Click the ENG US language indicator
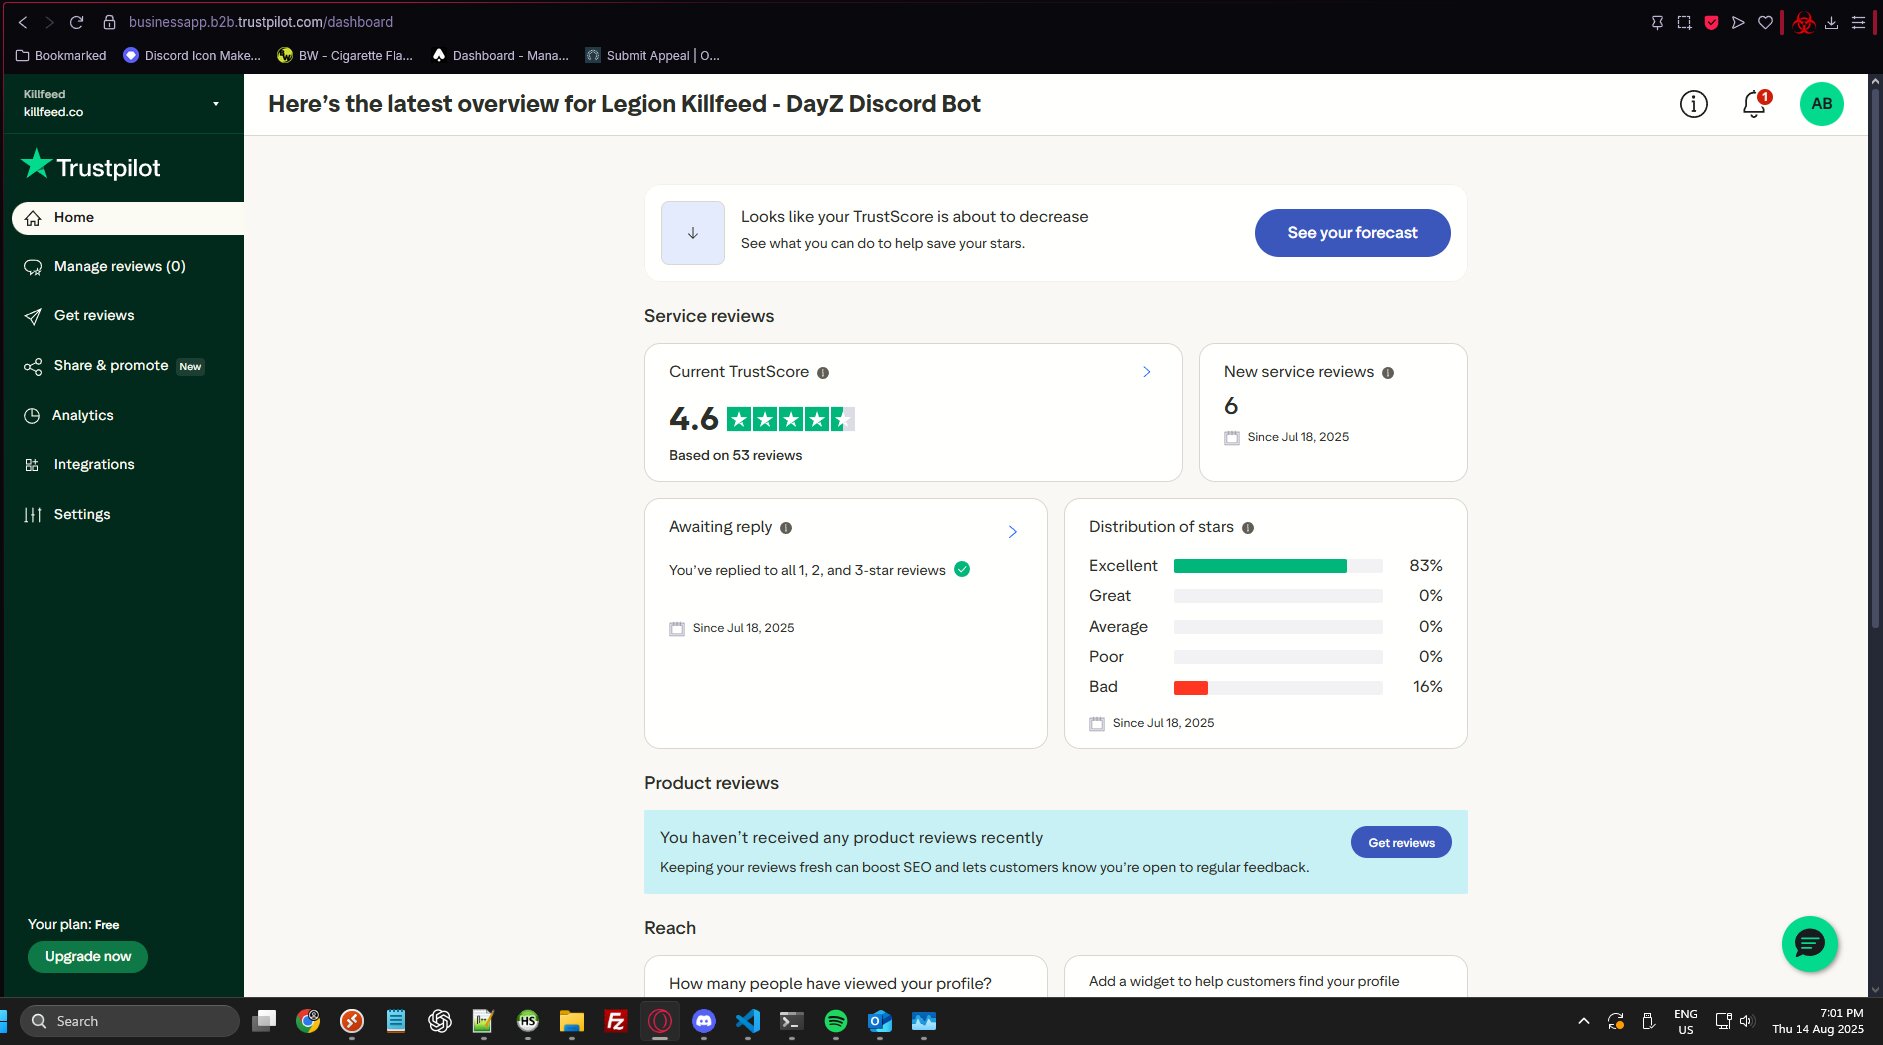 pyautogui.click(x=1686, y=1021)
